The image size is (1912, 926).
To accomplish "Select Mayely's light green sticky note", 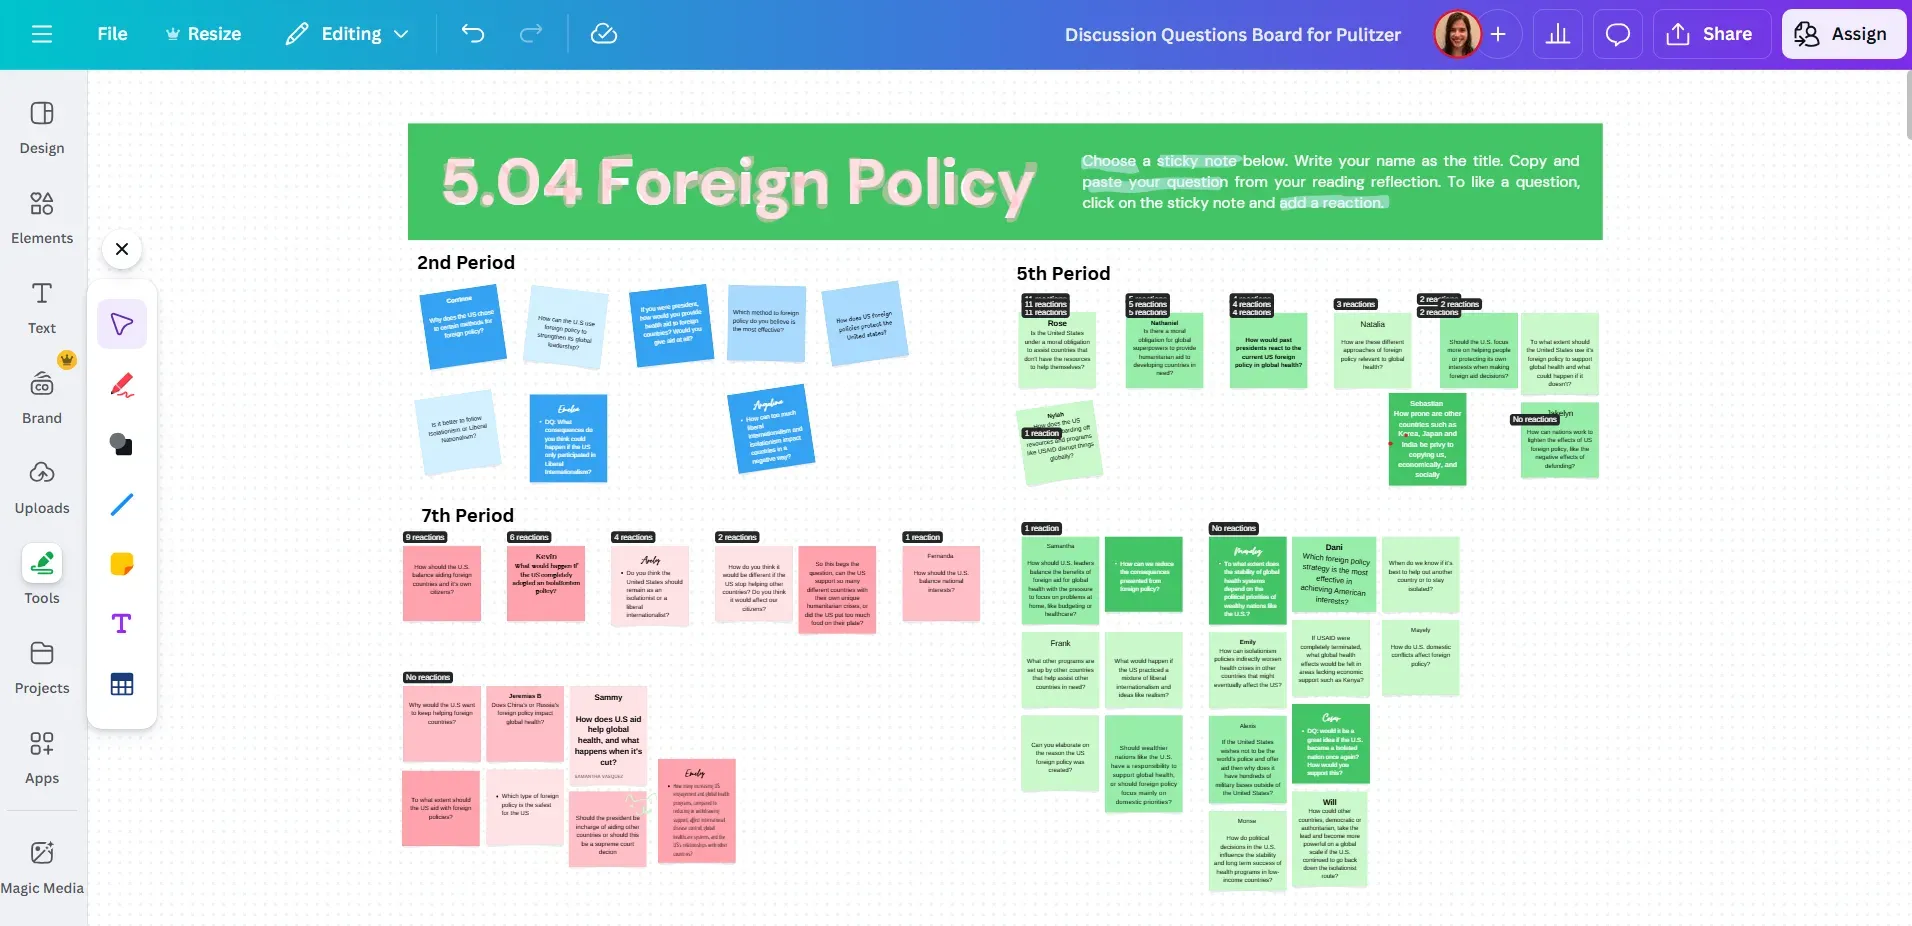I will click(1420, 657).
